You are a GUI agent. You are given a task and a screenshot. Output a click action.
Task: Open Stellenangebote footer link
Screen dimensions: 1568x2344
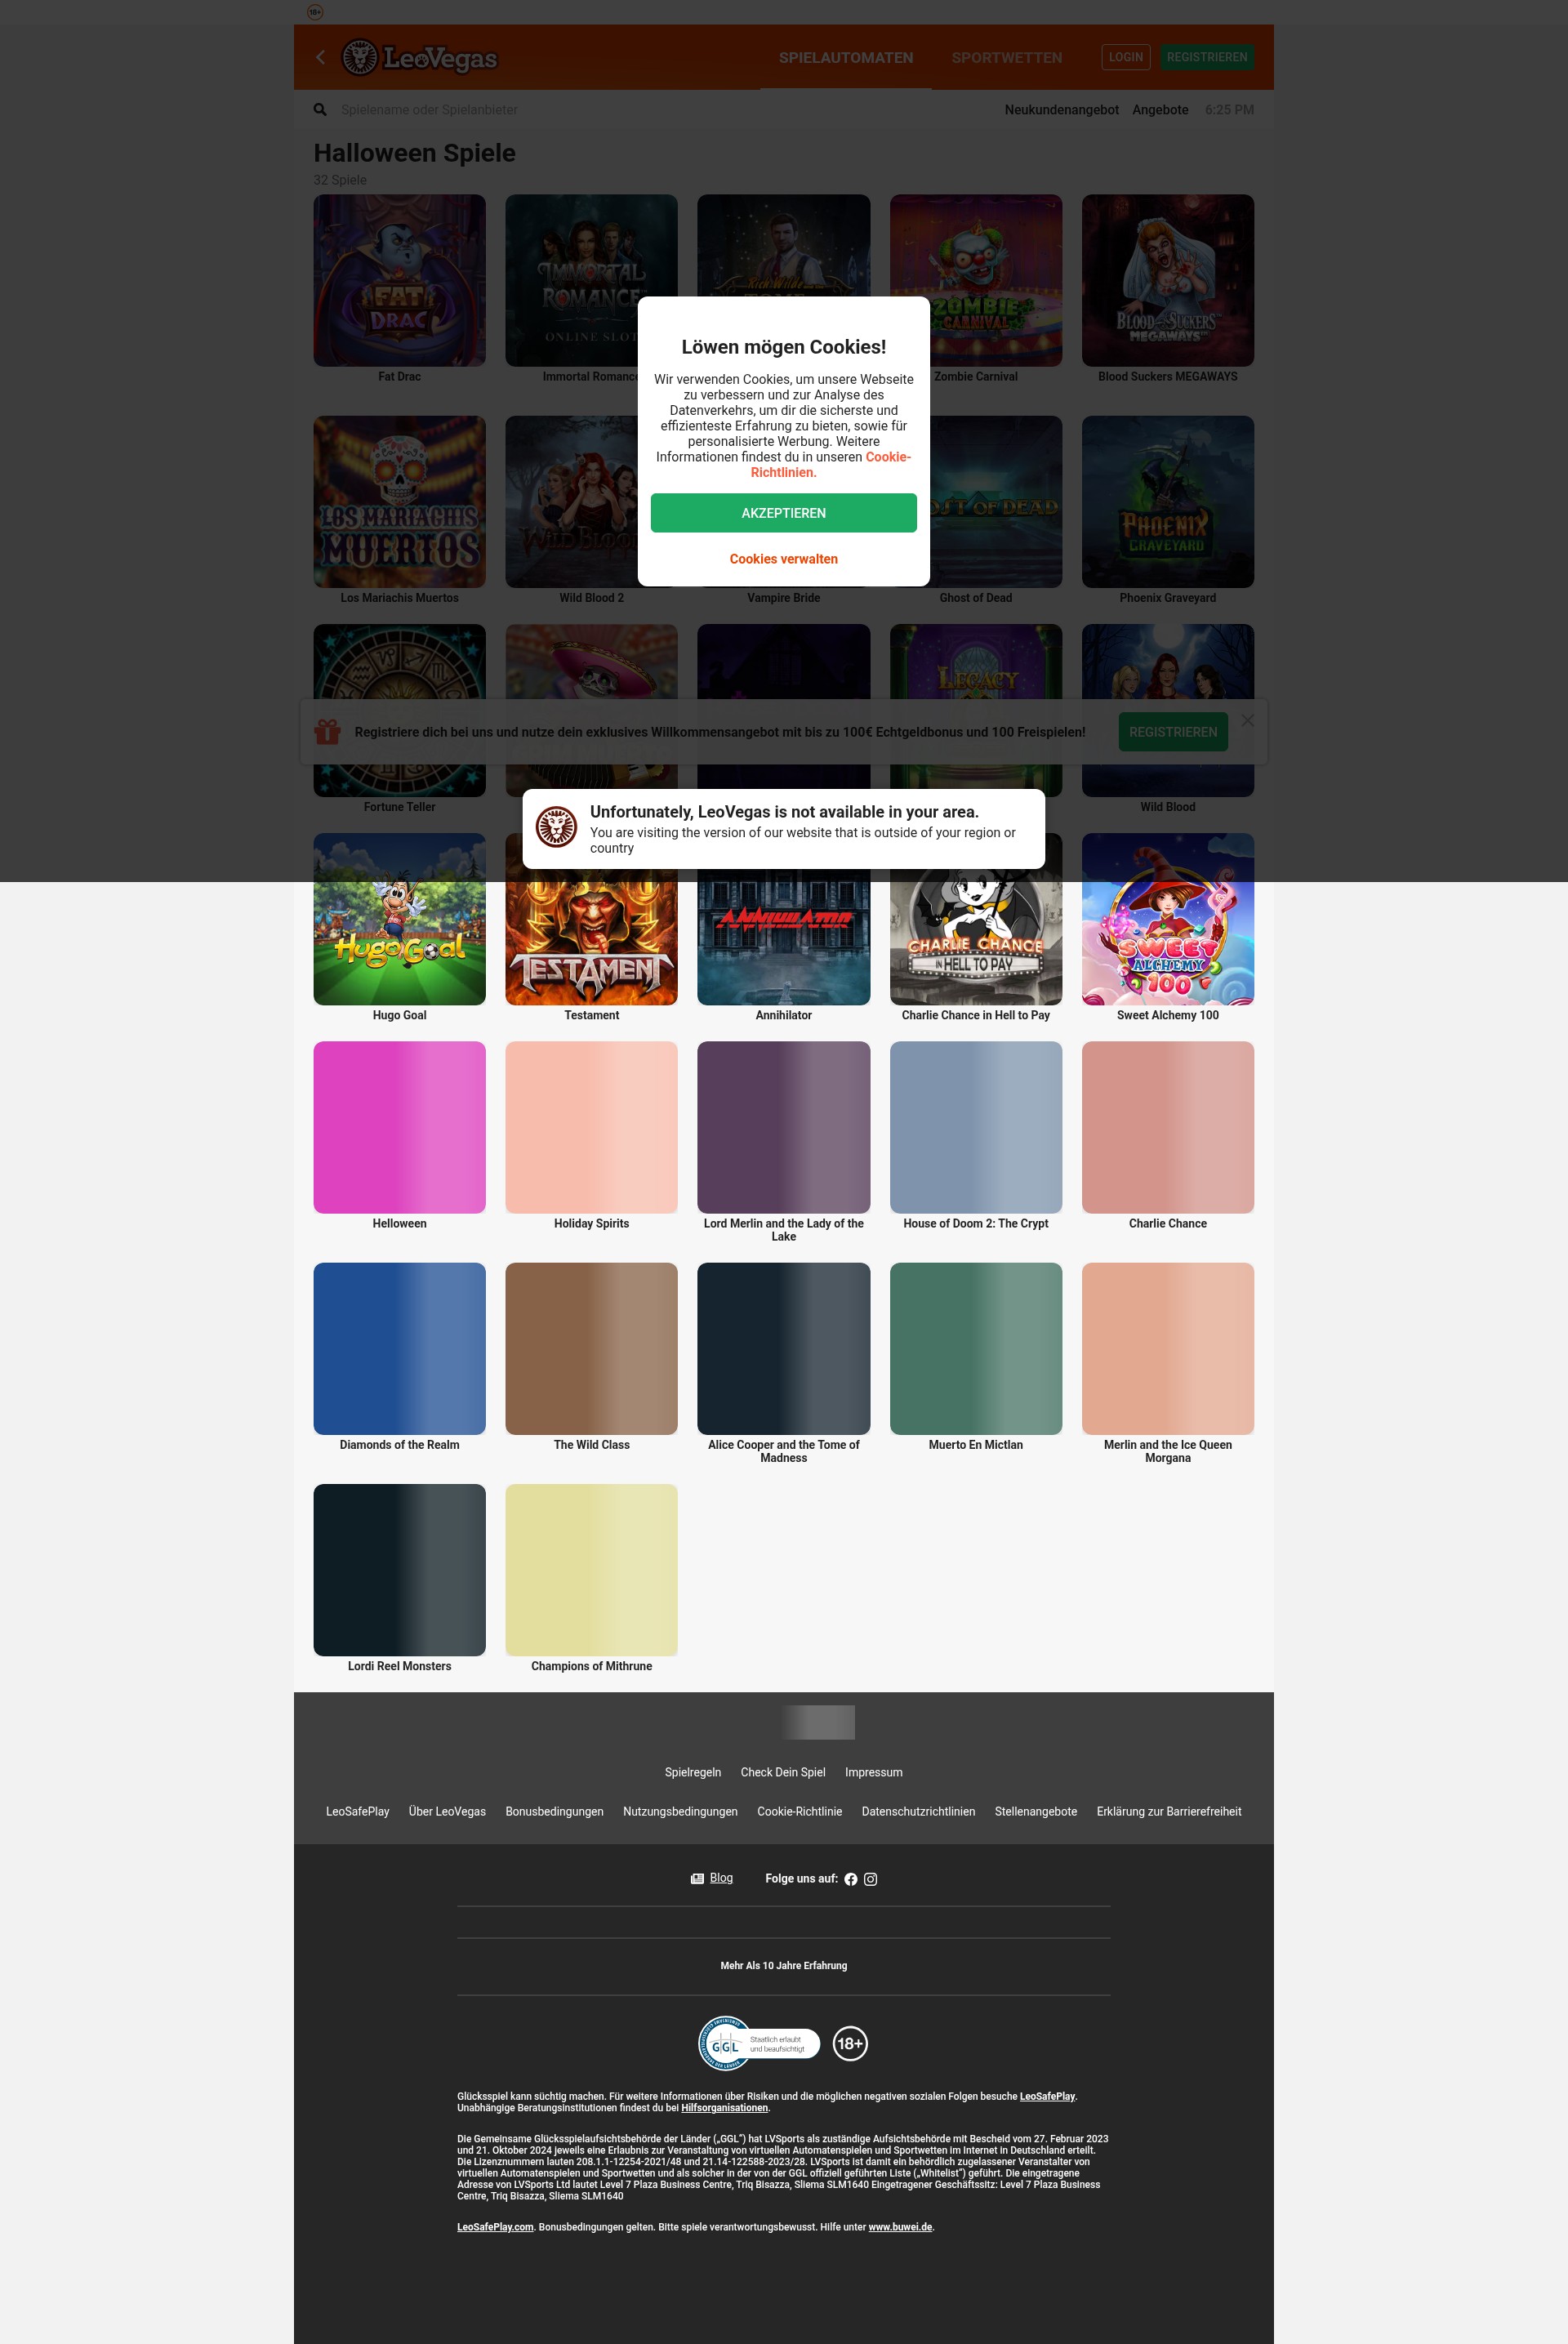click(1036, 1811)
